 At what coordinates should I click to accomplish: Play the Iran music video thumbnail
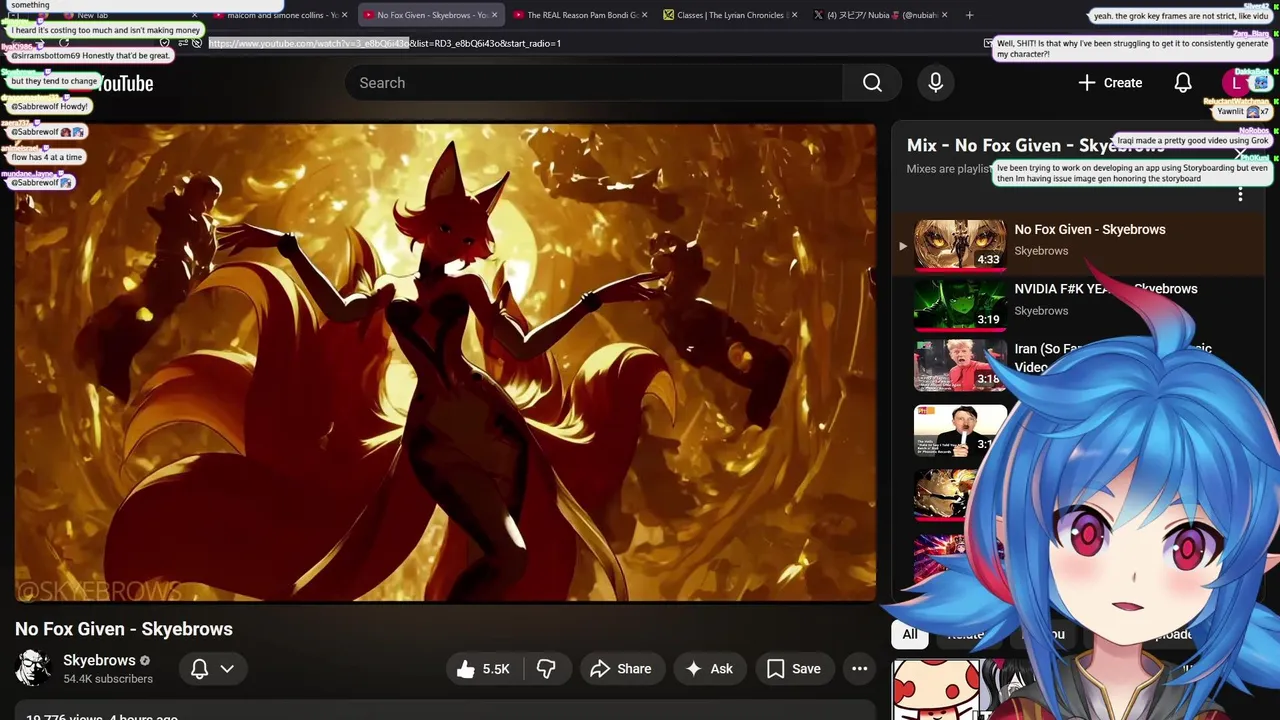960,364
